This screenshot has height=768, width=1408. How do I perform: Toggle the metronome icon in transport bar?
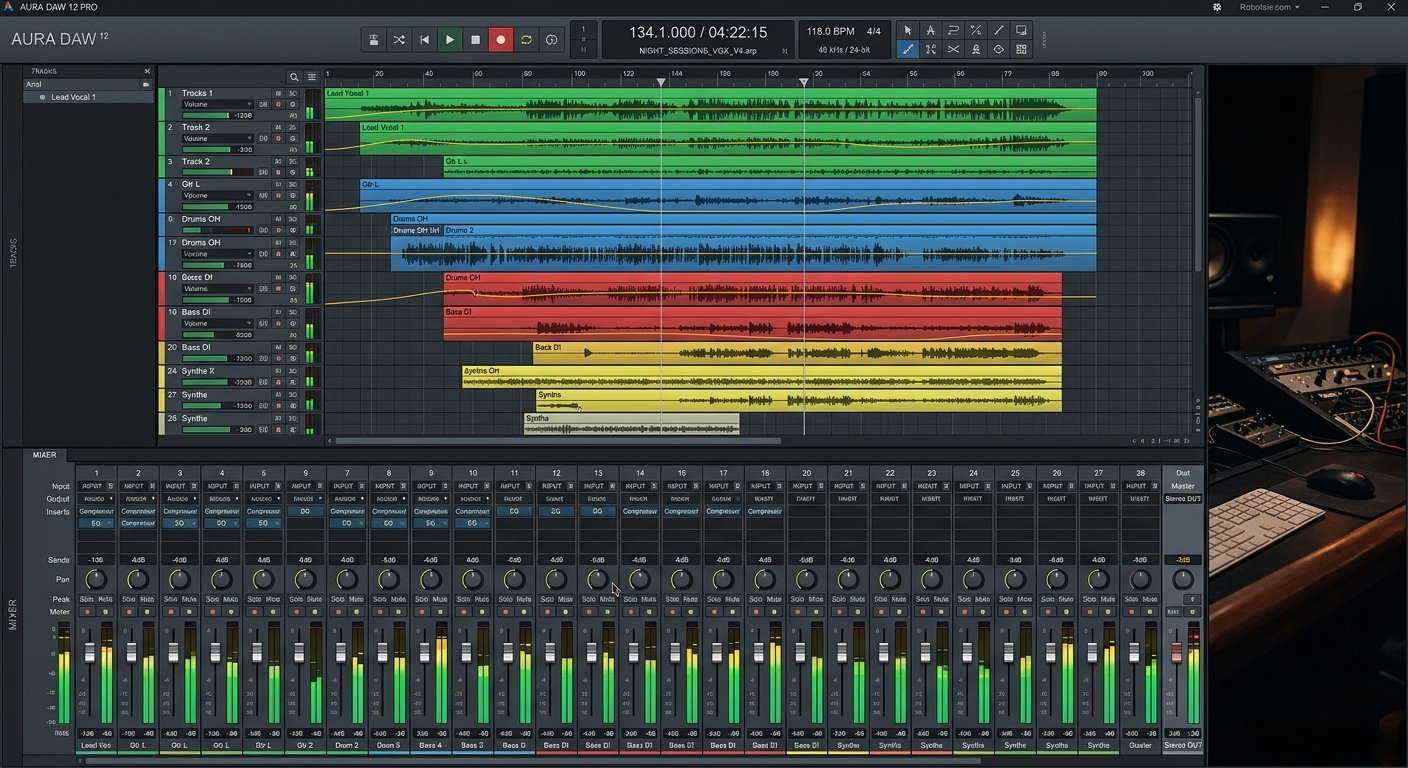coord(551,40)
